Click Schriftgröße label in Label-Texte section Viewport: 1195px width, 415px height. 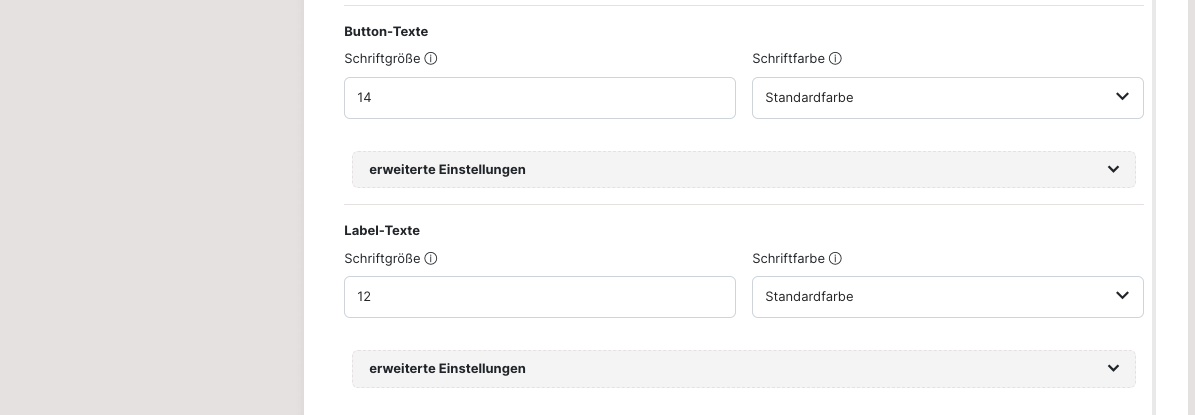[382, 259]
